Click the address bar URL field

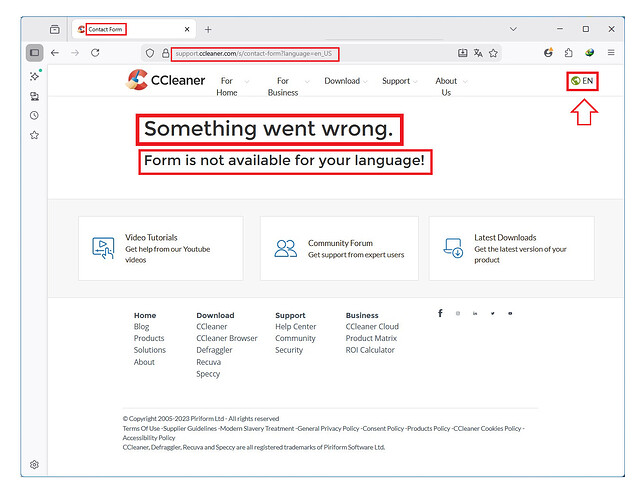[x=300, y=53]
